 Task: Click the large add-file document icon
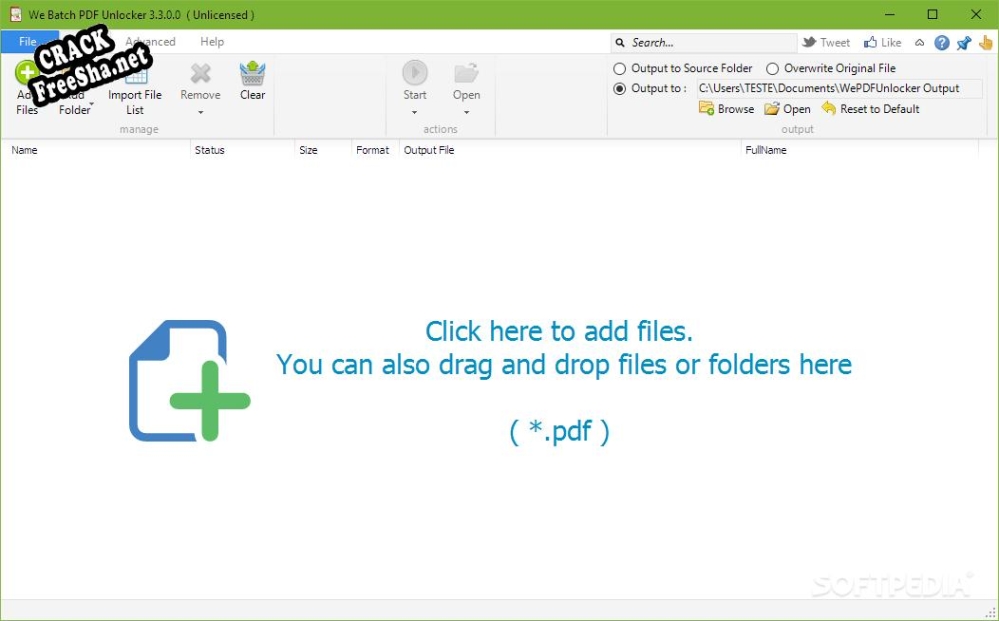click(x=189, y=381)
